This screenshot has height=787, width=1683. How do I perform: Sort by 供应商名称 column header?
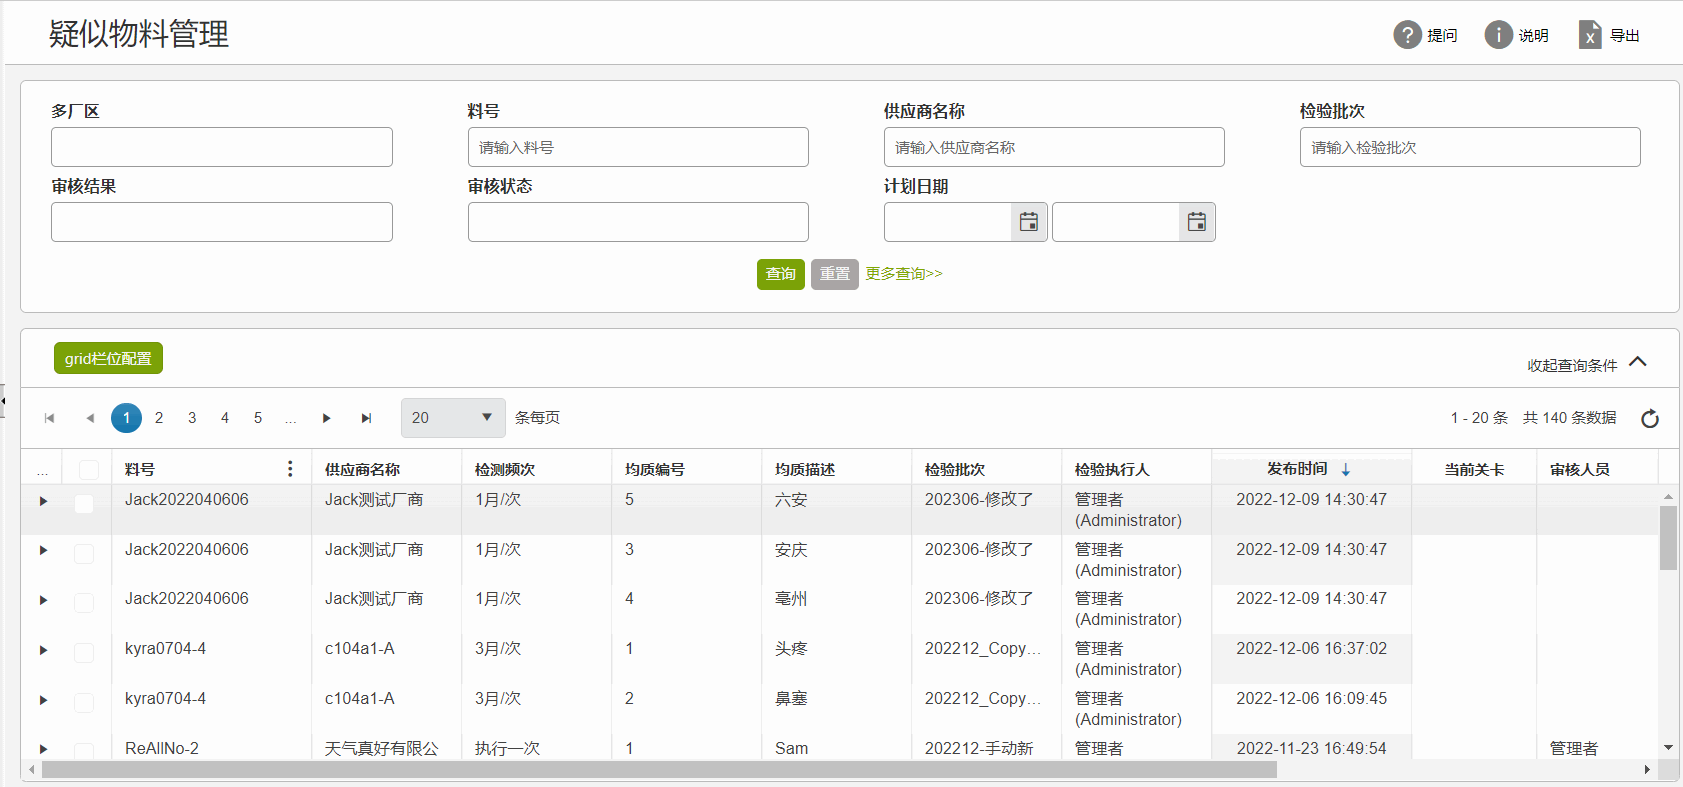[x=362, y=470]
